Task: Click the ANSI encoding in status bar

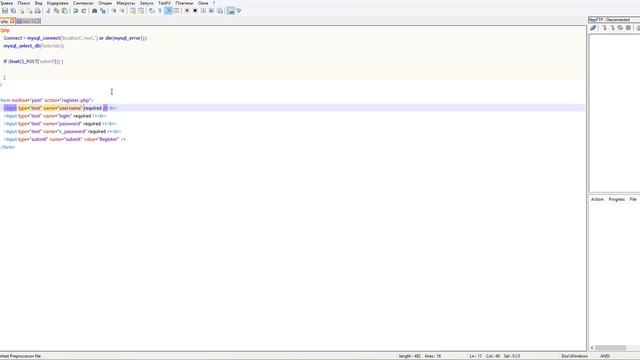Action: pos(604,356)
